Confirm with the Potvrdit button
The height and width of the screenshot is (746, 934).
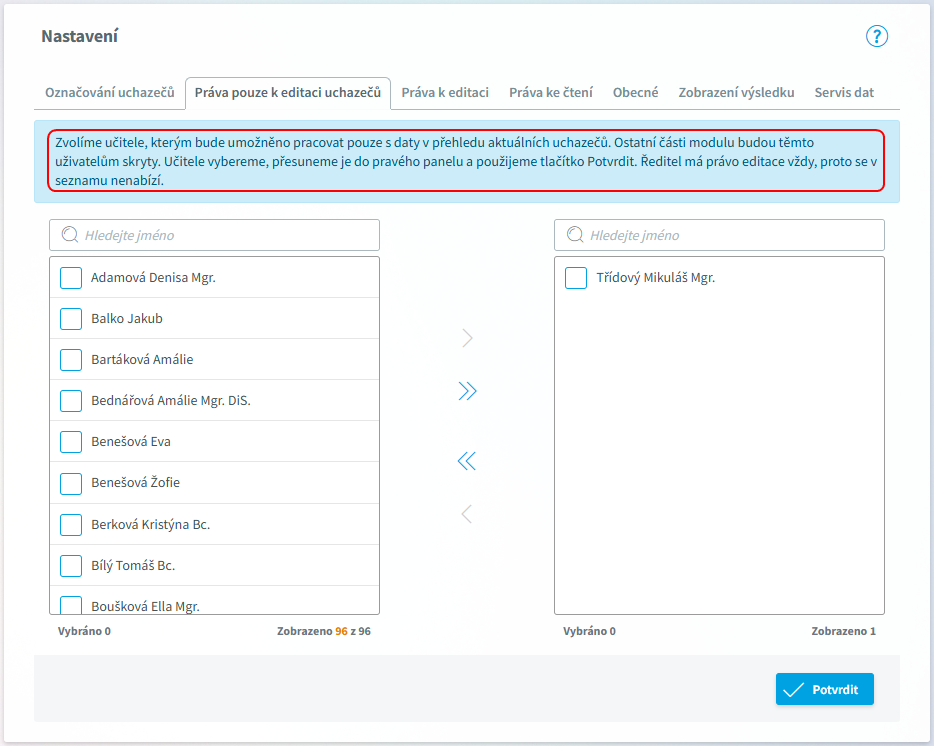click(x=824, y=689)
